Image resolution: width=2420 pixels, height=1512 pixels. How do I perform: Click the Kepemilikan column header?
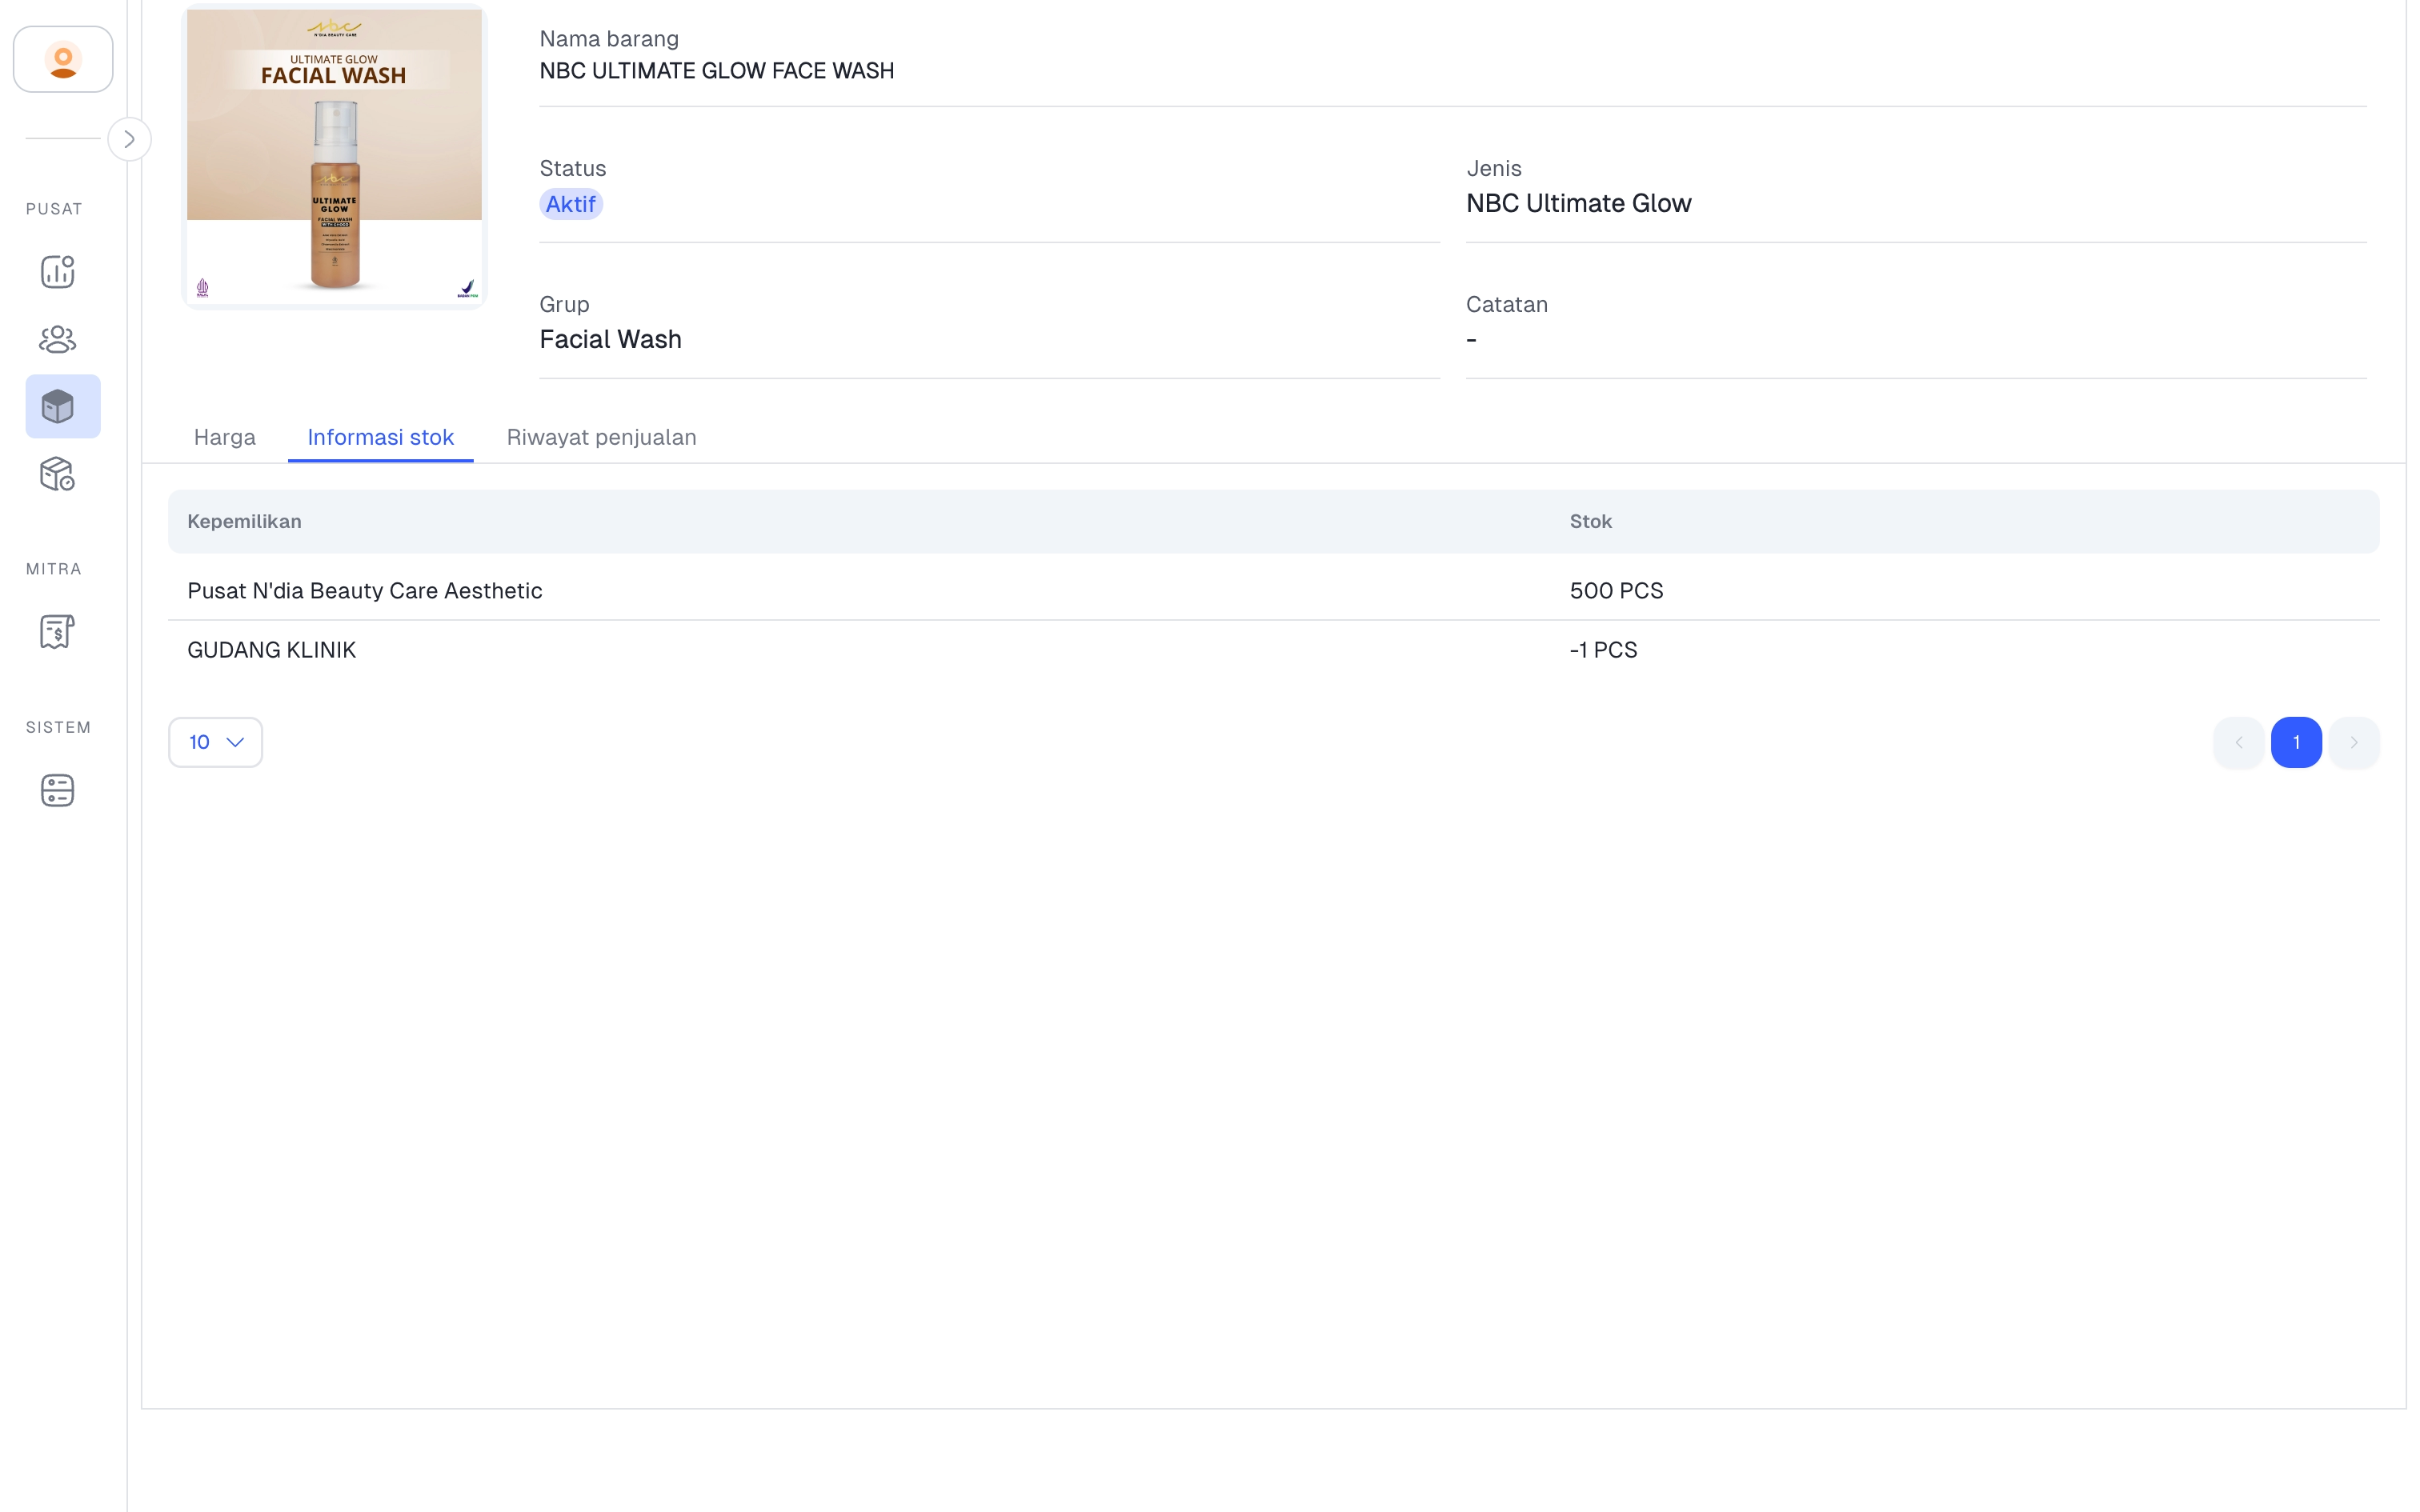(x=244, y=521)
